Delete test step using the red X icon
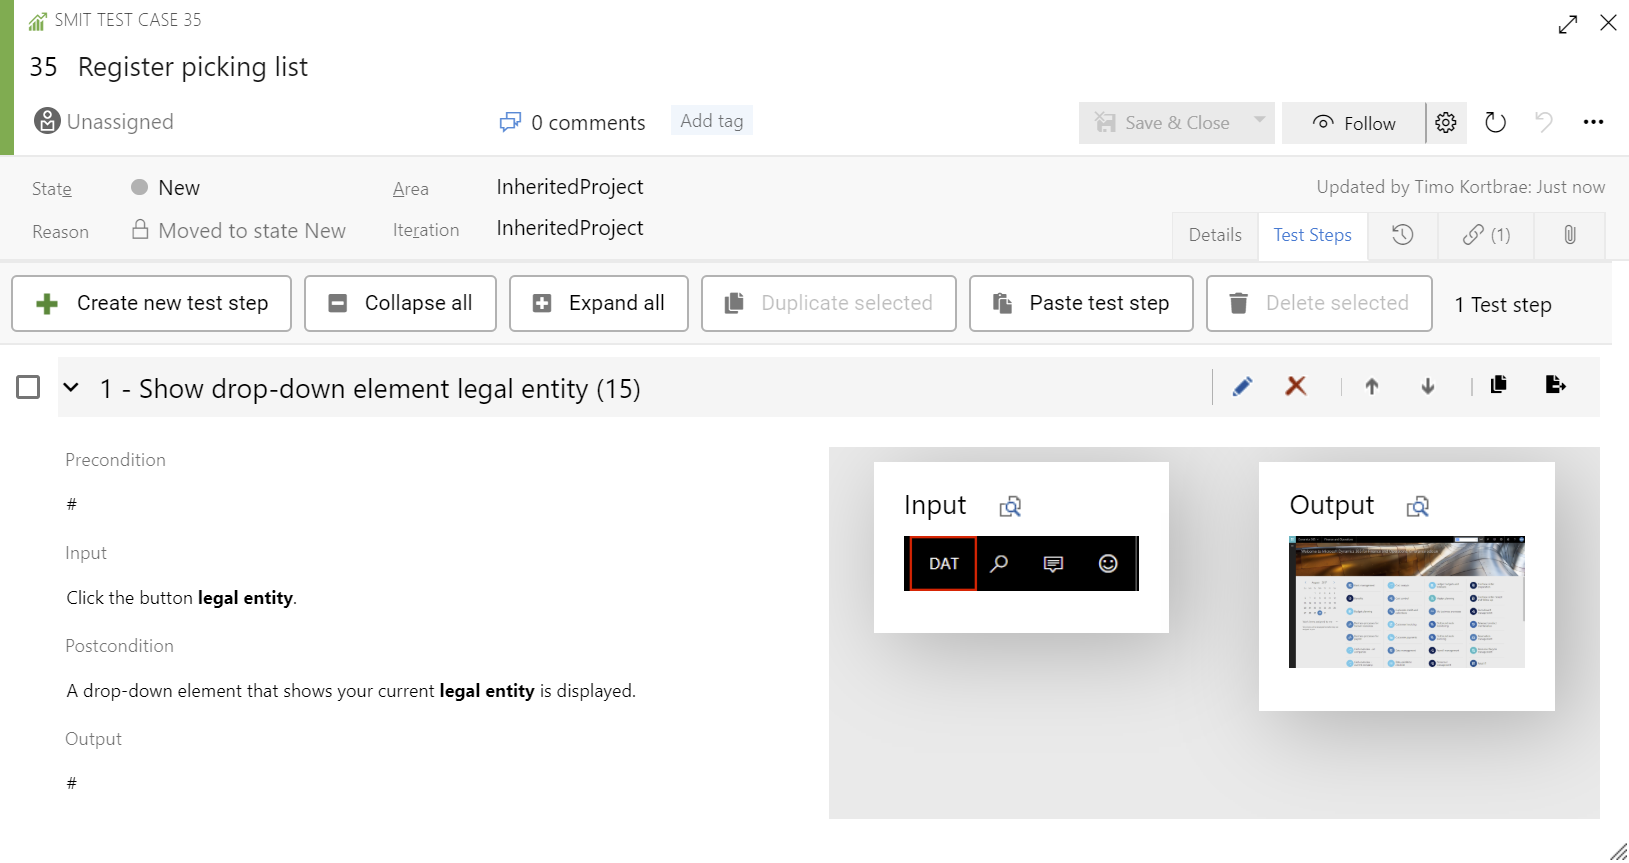 (1296, 386)
